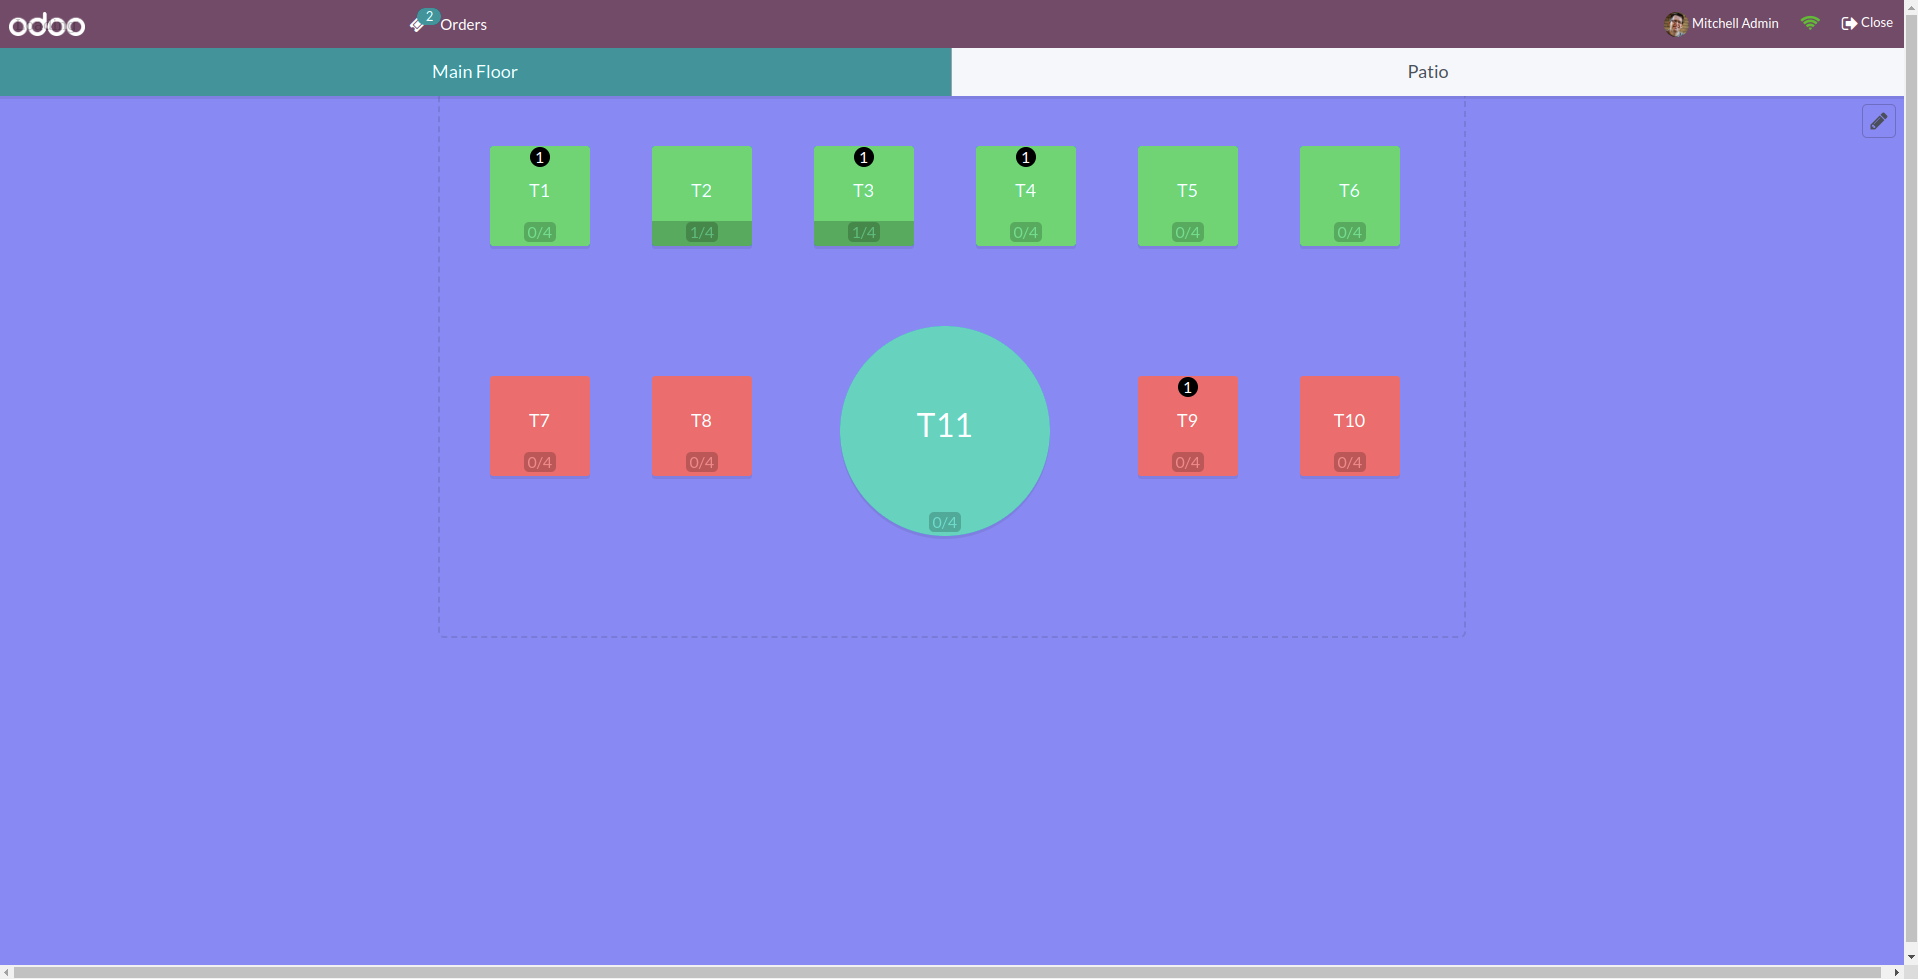Click the Mitchell Admin username

[x=1735, y=23]
